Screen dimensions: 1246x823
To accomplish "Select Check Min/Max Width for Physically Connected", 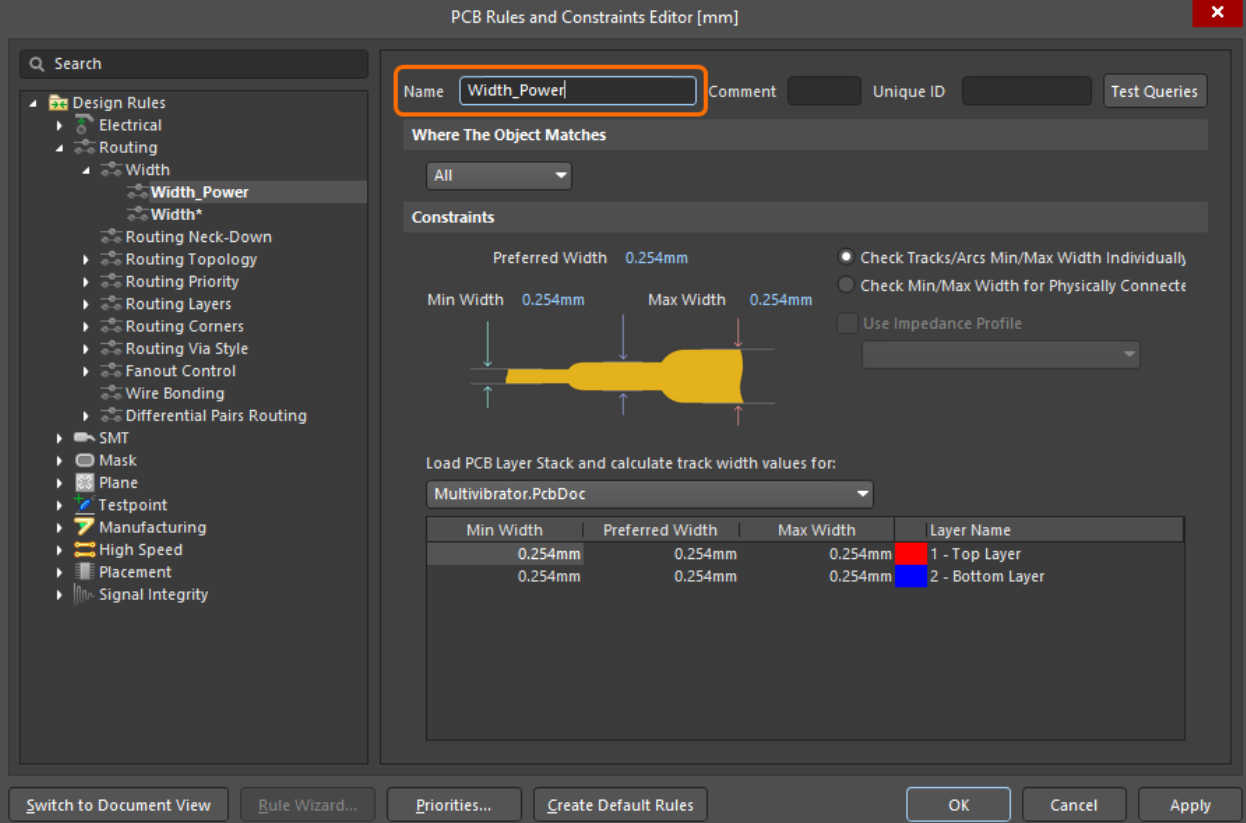I will pos(846,285).
